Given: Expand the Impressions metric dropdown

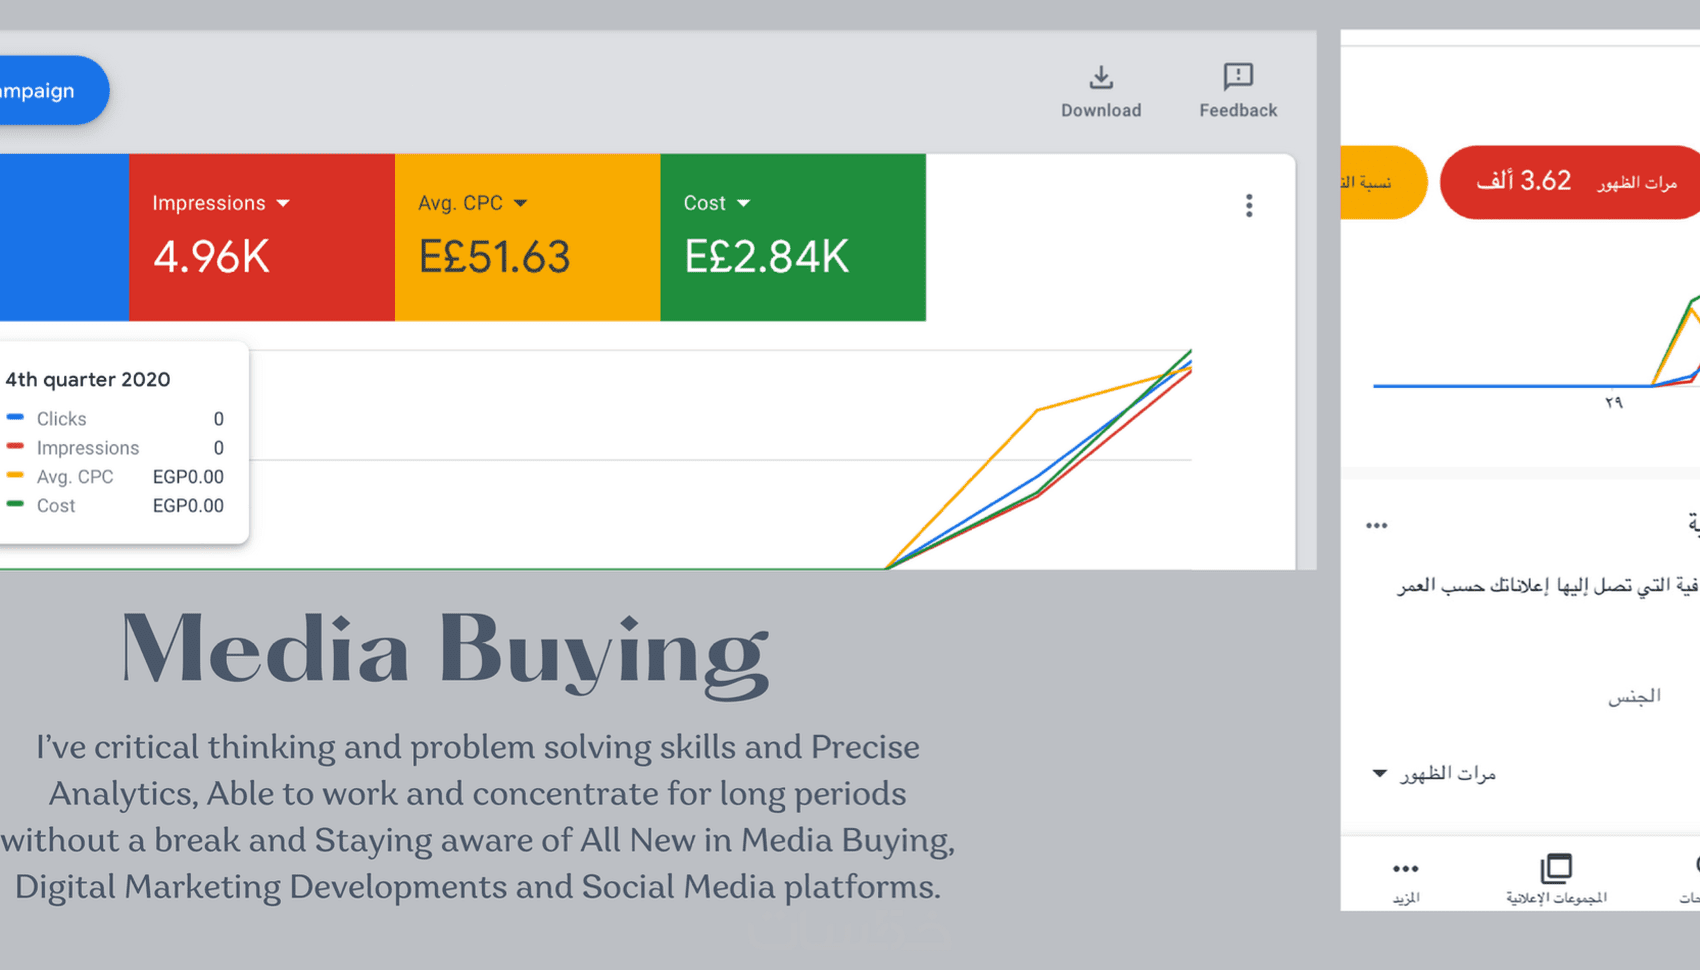Looking at the screenshot, I should click(x=284, y=203).
